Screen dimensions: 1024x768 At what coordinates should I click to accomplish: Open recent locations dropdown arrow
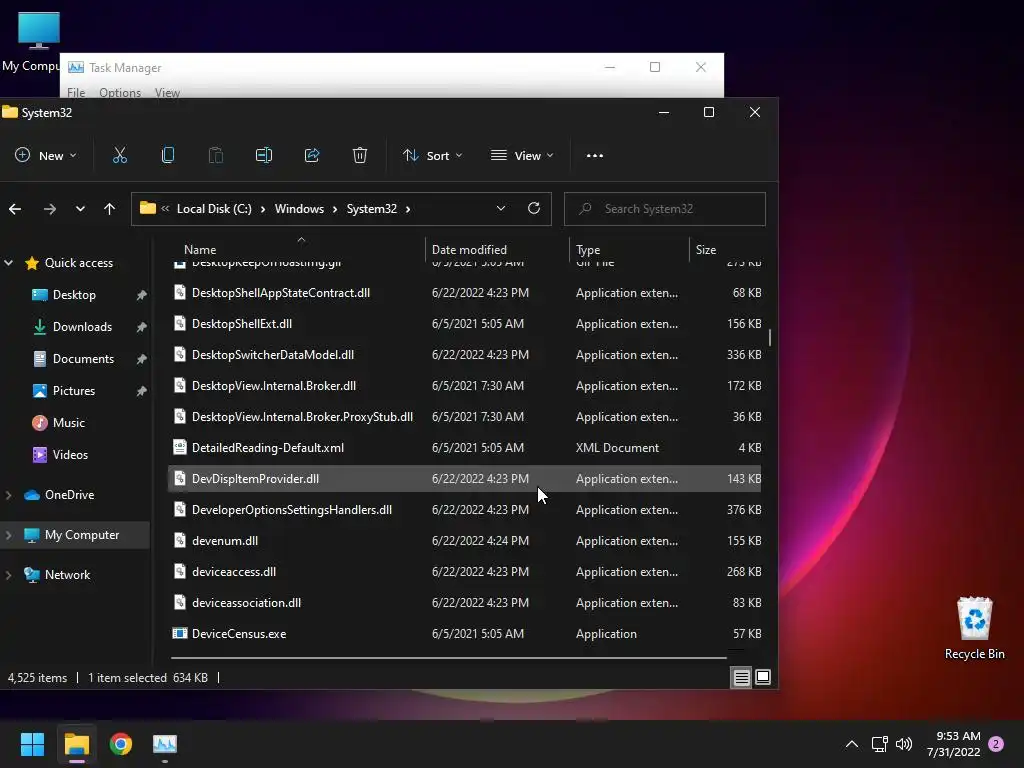[x=80, y=209]
